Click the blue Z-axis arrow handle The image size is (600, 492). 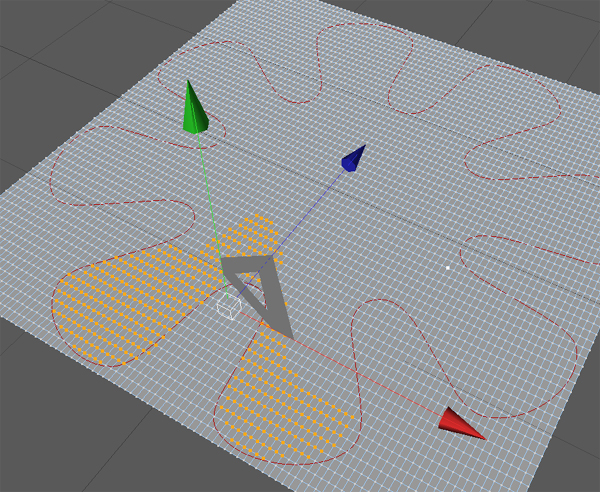[x=353, y=158]
